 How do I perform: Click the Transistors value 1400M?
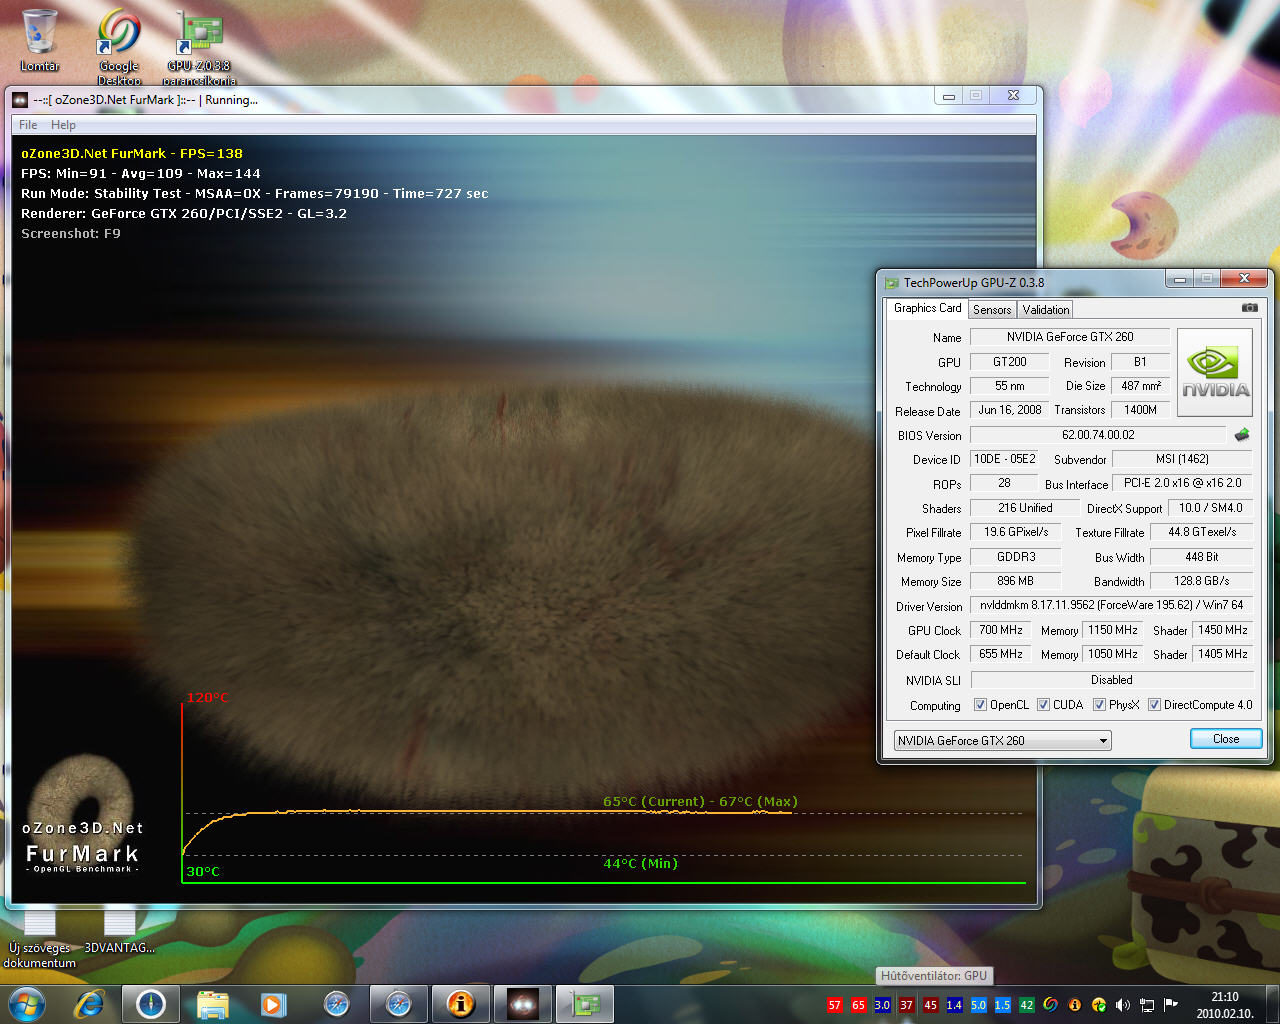1140,410
